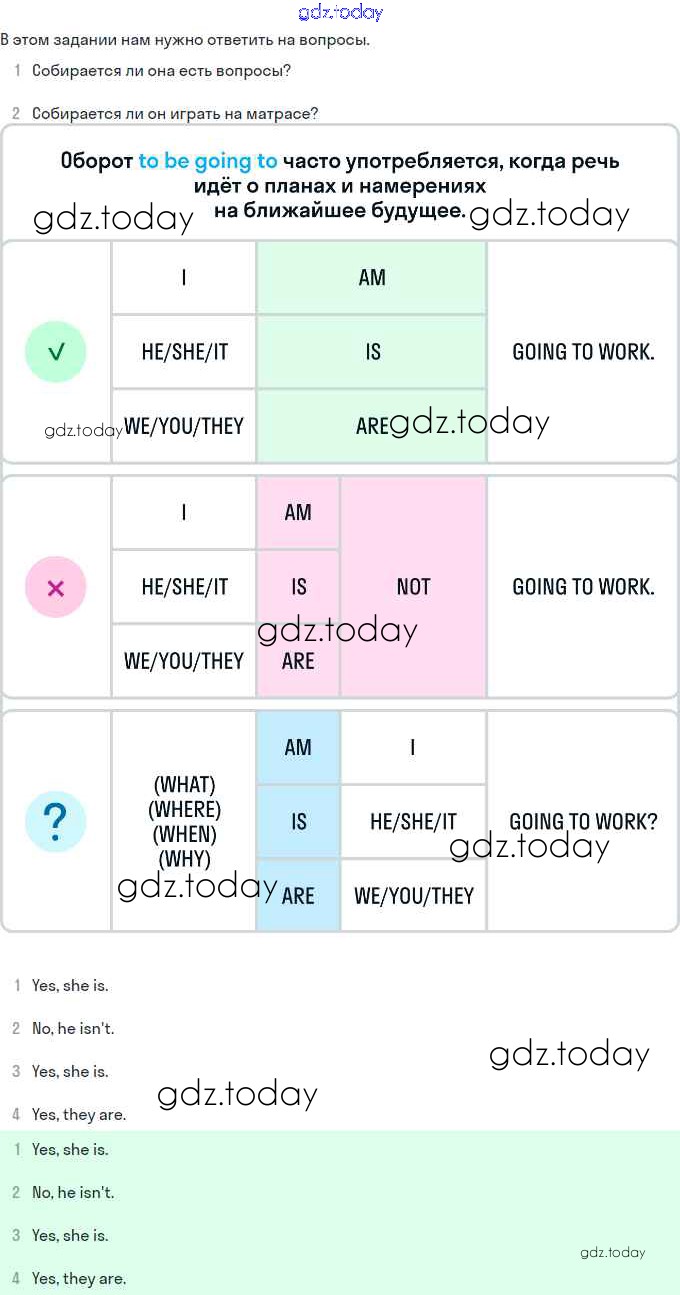Open the gdz.today link at top
This screenshot has width=680, height=1295.
[340, 13]
